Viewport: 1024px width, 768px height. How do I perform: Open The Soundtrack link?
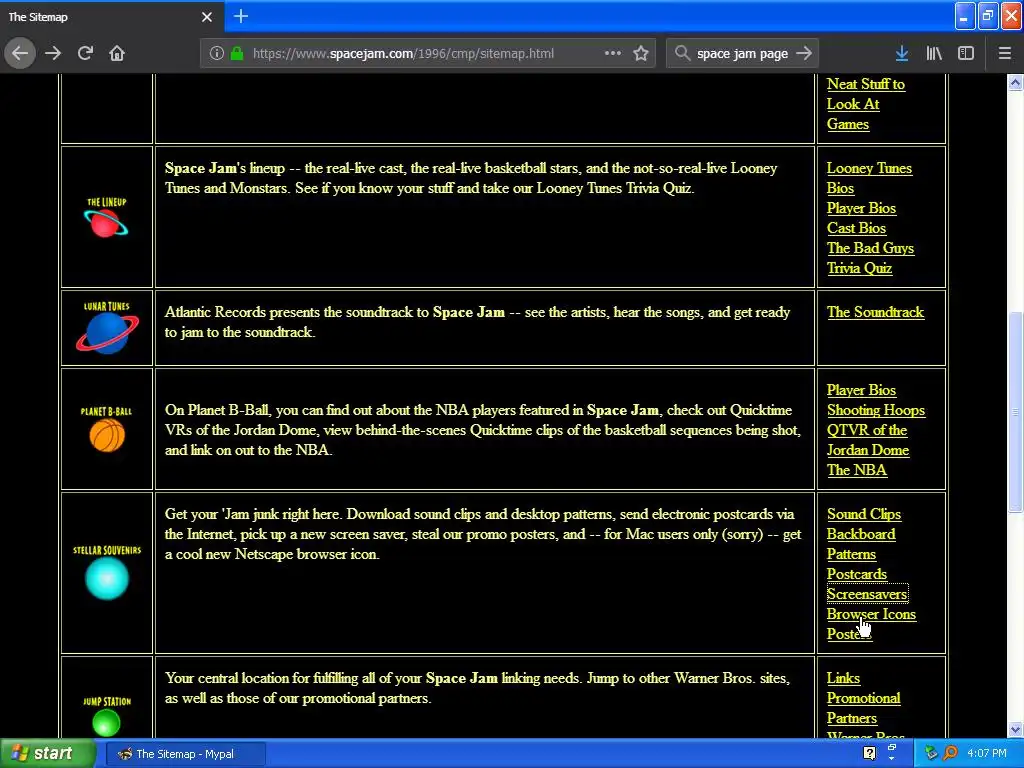click(875, 312)
